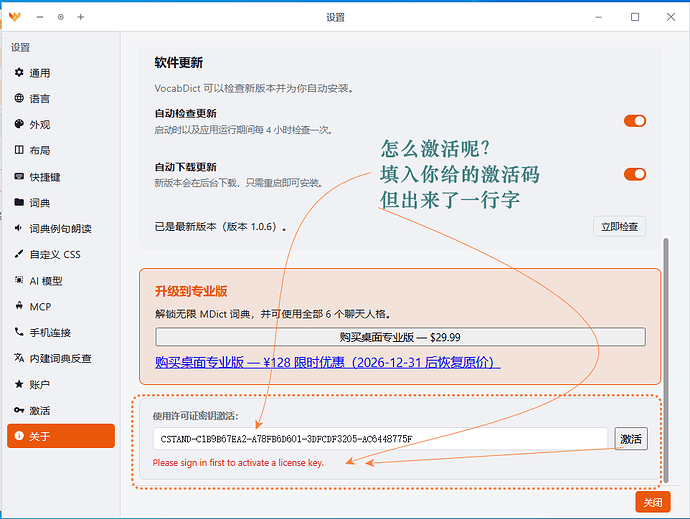The image size is (690, 519).
Task: Go to 布局 settings
Action: click(x=61, y=151)
